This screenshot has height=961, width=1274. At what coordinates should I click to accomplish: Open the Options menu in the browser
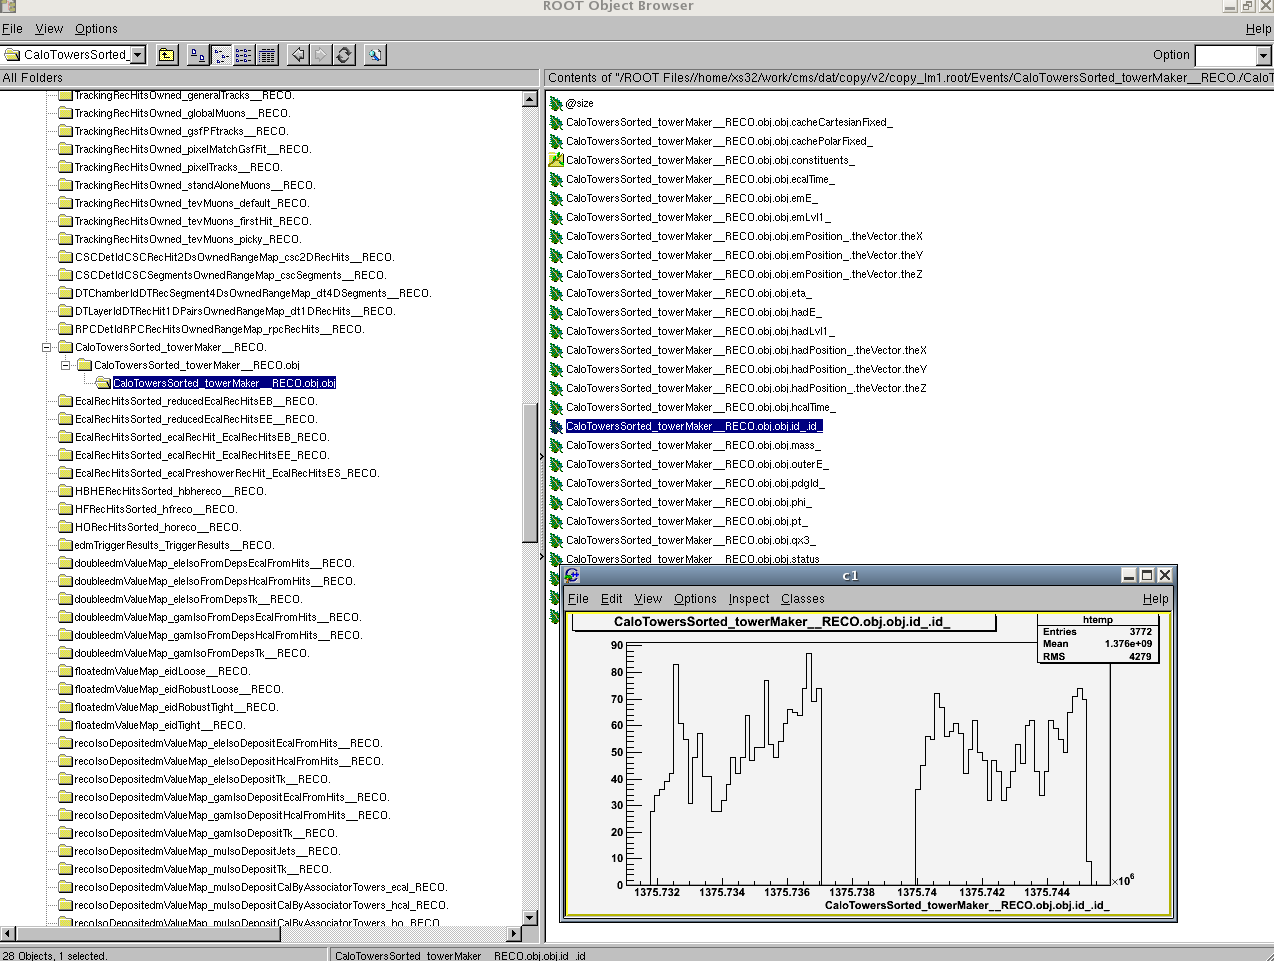[x=96, y=29]
